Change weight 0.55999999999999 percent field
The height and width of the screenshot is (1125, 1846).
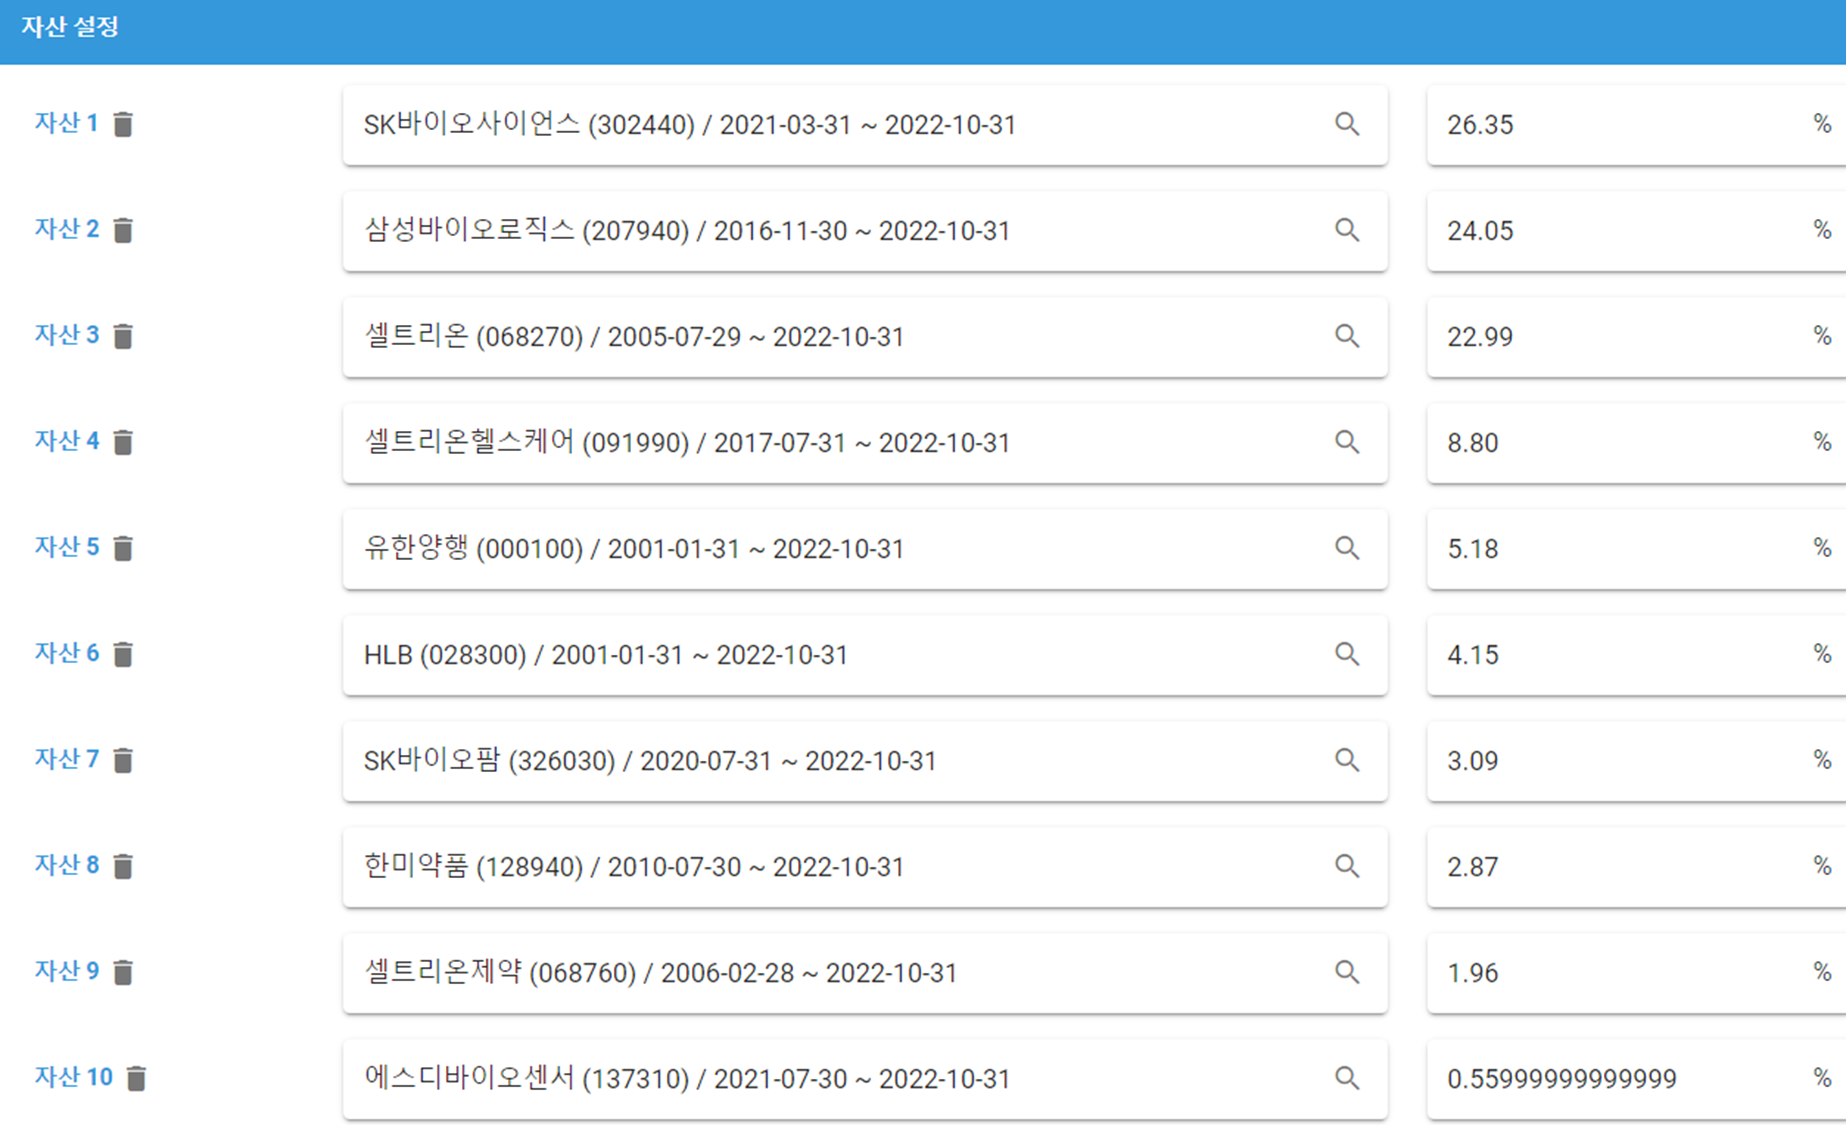(1636, 1079)
